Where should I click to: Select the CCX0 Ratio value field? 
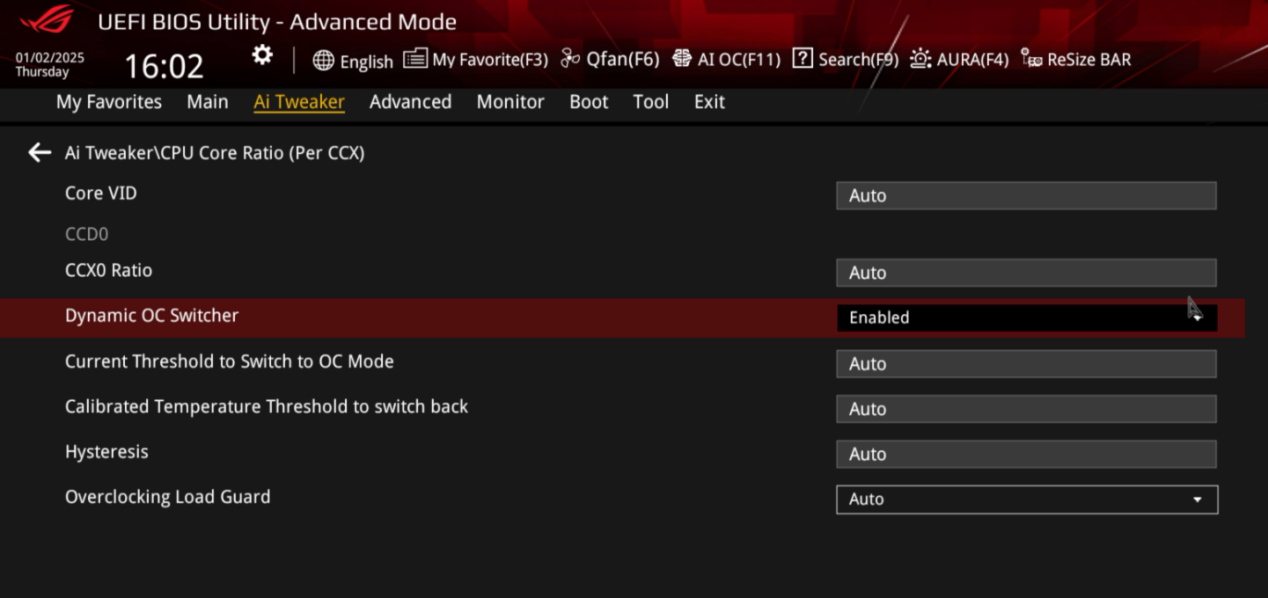(1026, 273)
